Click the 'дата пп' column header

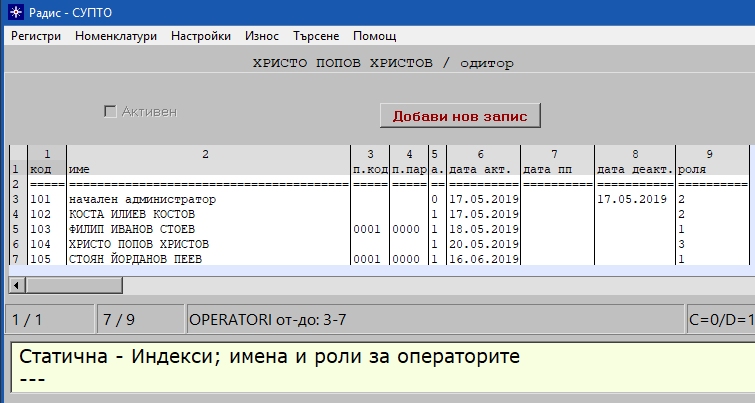[558, 169]
